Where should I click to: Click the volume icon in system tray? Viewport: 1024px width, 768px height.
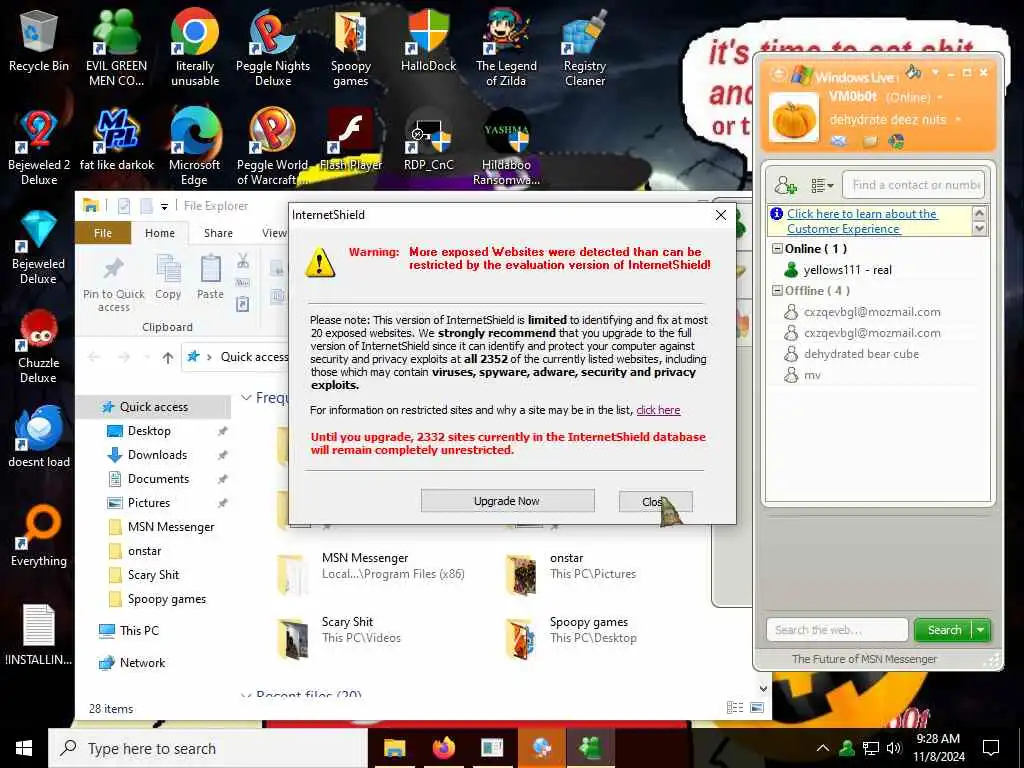[894, 748]
